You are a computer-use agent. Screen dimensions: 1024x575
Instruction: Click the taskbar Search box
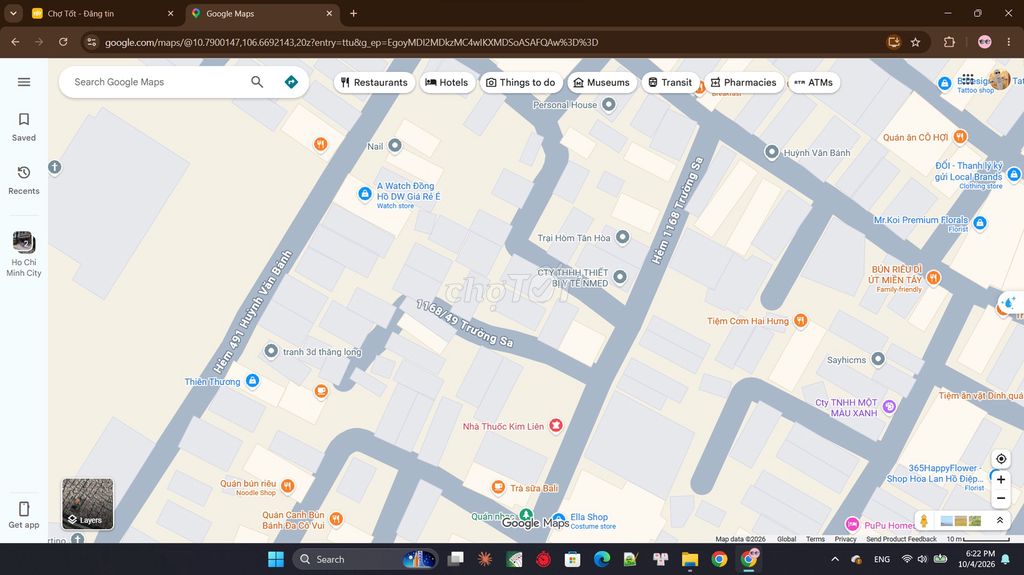pos(366,559)
